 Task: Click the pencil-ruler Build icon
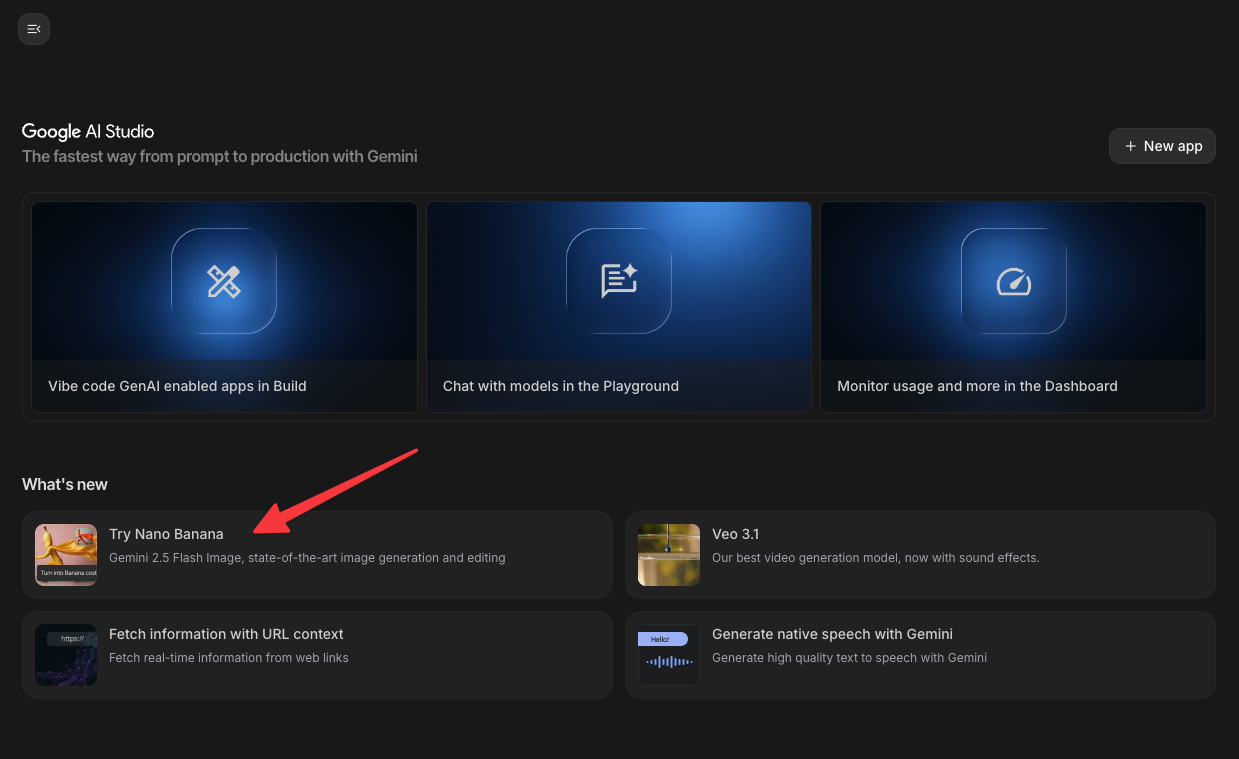pyautogui.click(x=224, y=281)
